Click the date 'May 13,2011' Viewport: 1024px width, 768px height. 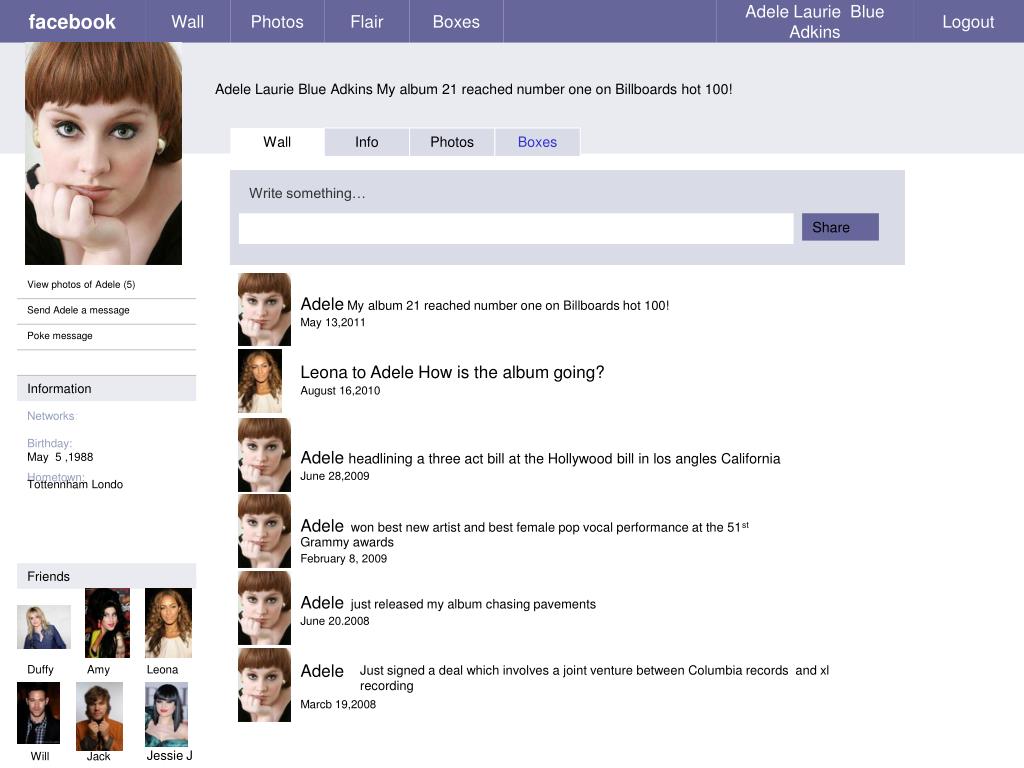(x=332, y=323)
